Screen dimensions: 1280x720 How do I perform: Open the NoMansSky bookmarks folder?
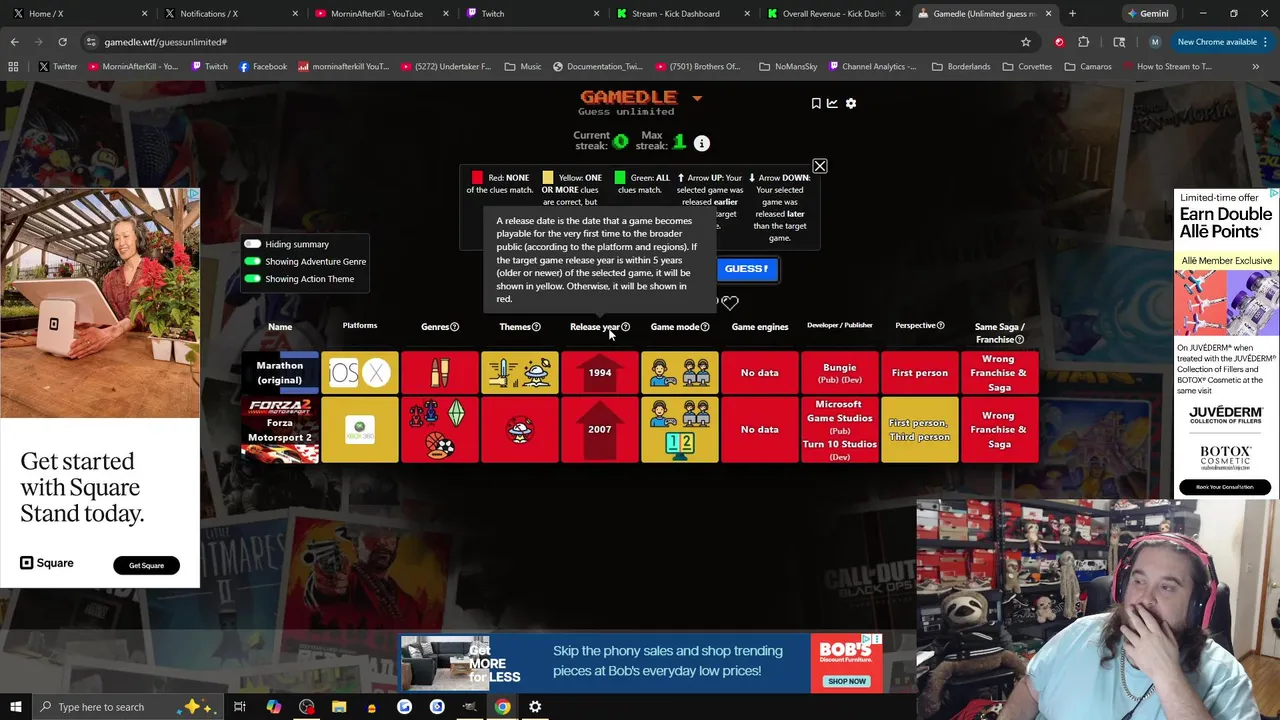[788, 67]
